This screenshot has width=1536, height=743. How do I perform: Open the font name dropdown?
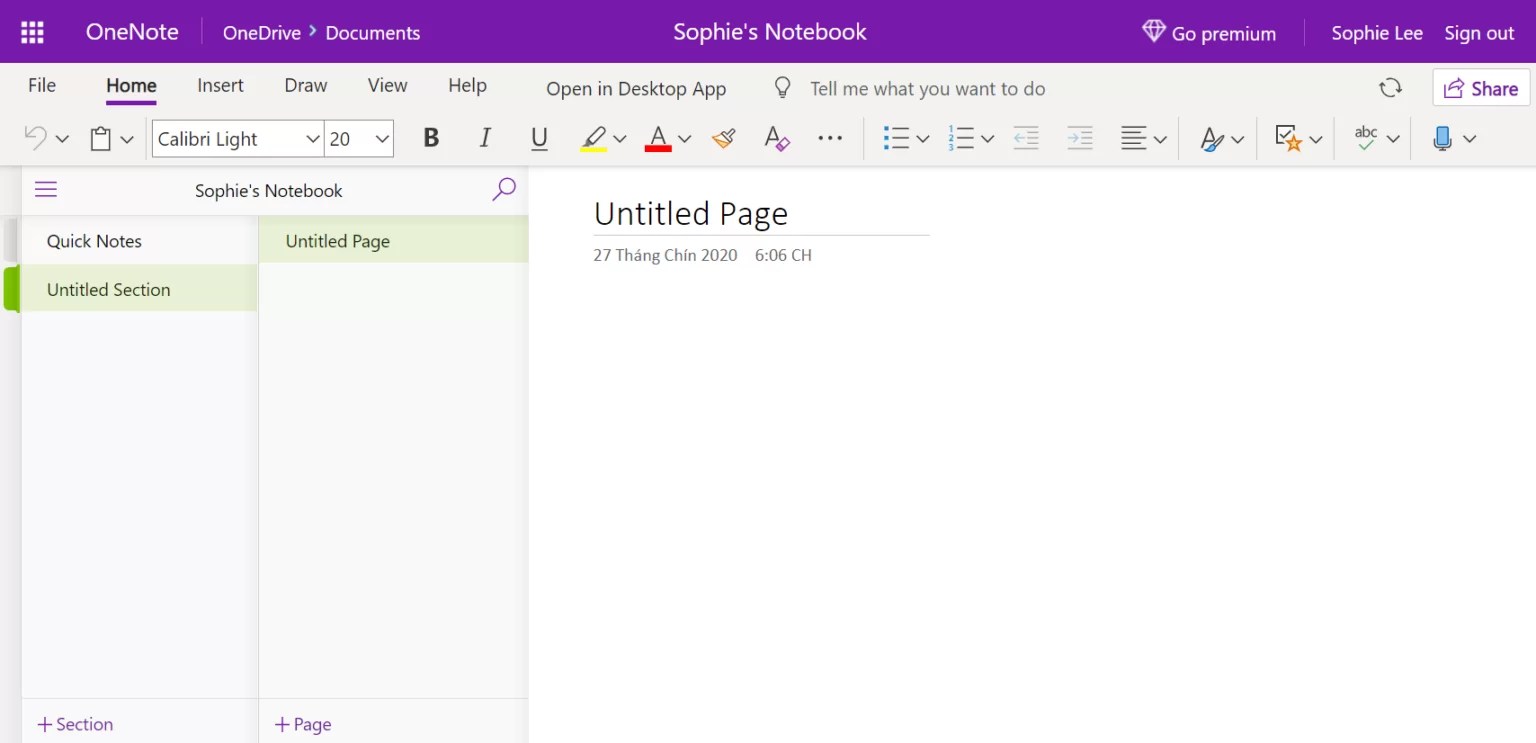click(312, 139)
